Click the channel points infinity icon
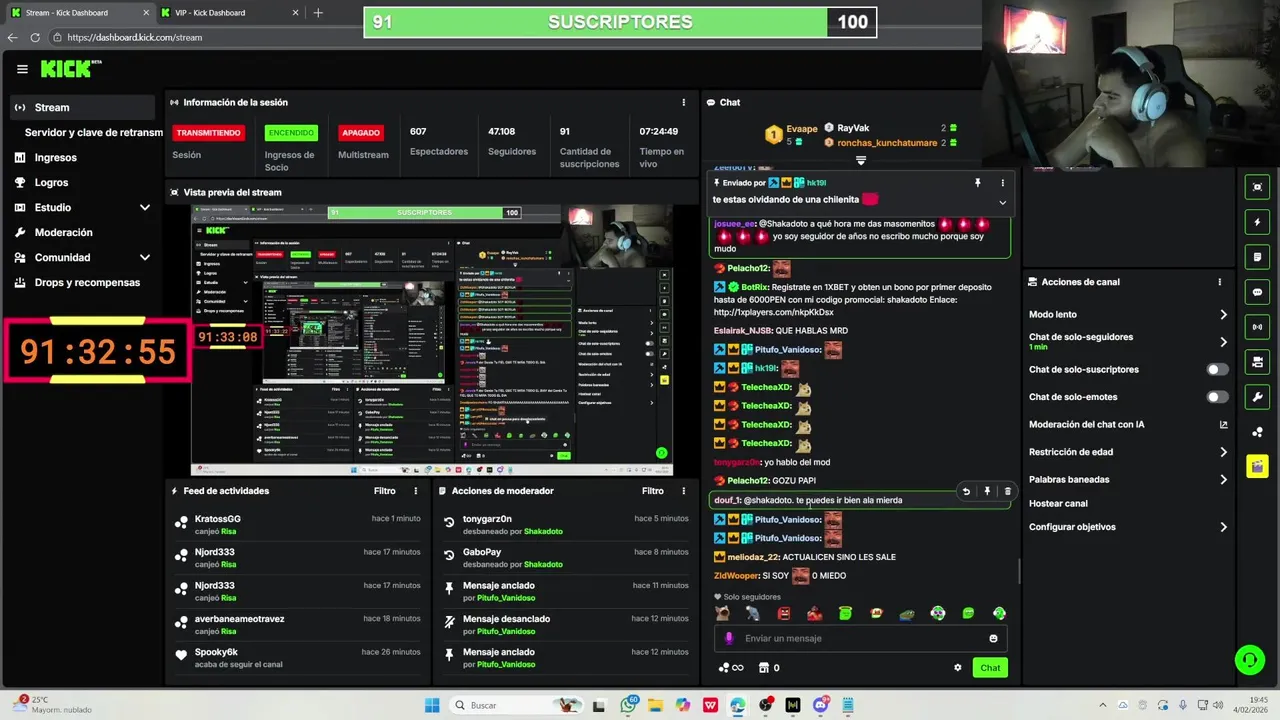 click(x=731, y=668)
